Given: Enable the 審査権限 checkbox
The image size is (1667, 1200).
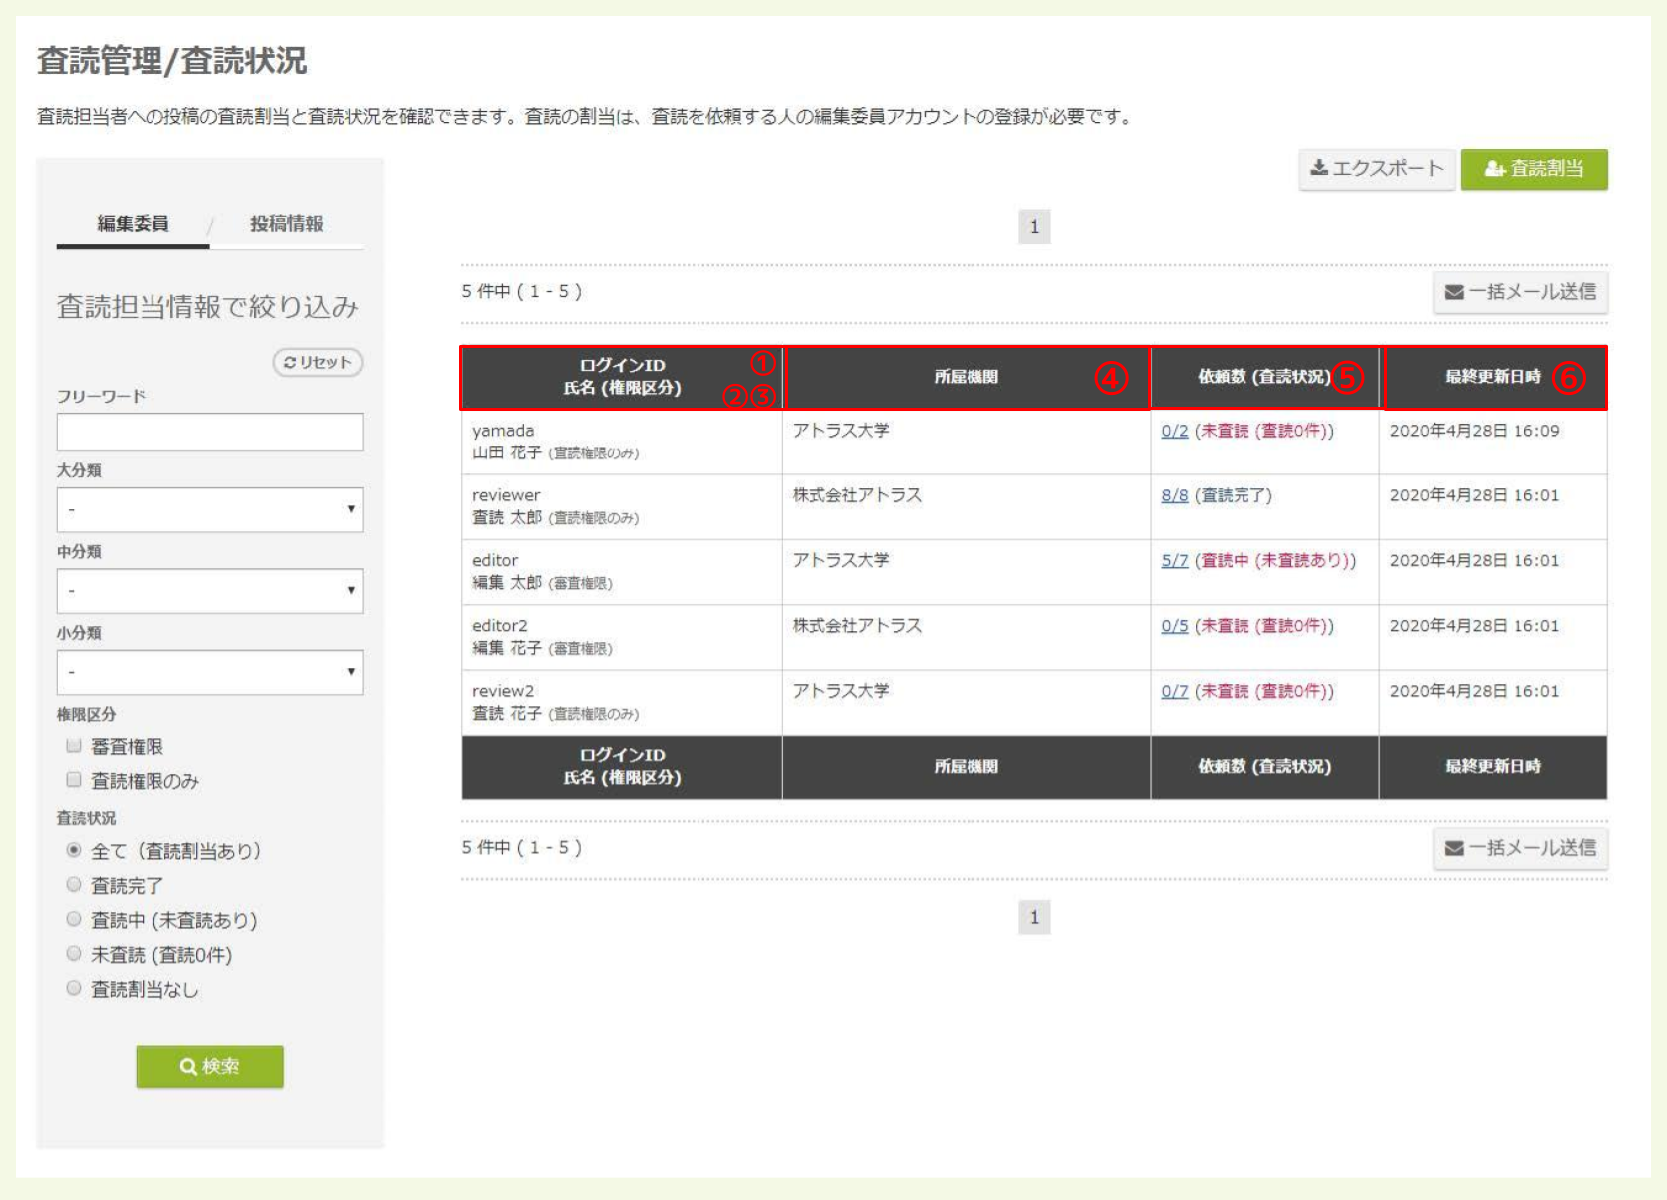Looking at the screenshot, I should pyautogui.click(x=74, y=746).
